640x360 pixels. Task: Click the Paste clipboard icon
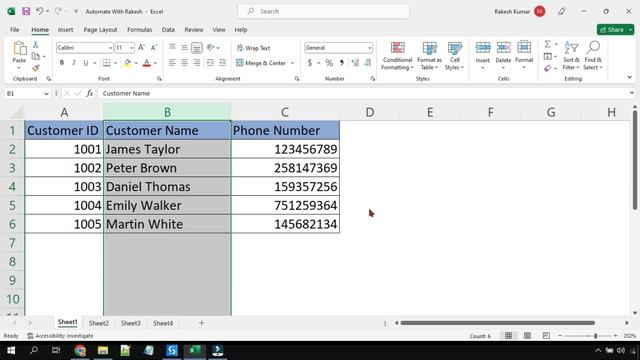click(19, 49)
